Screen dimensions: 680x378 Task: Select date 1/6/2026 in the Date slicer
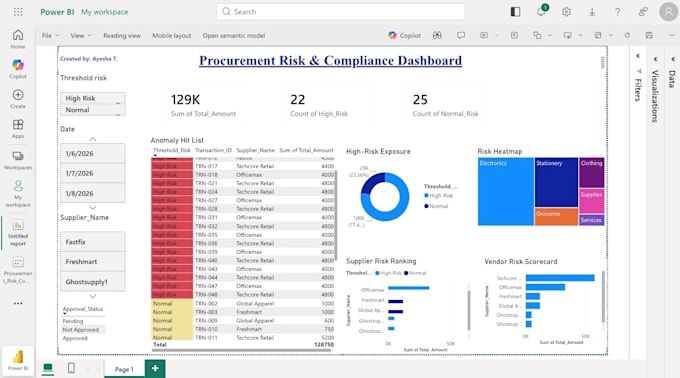click(93, 153)
